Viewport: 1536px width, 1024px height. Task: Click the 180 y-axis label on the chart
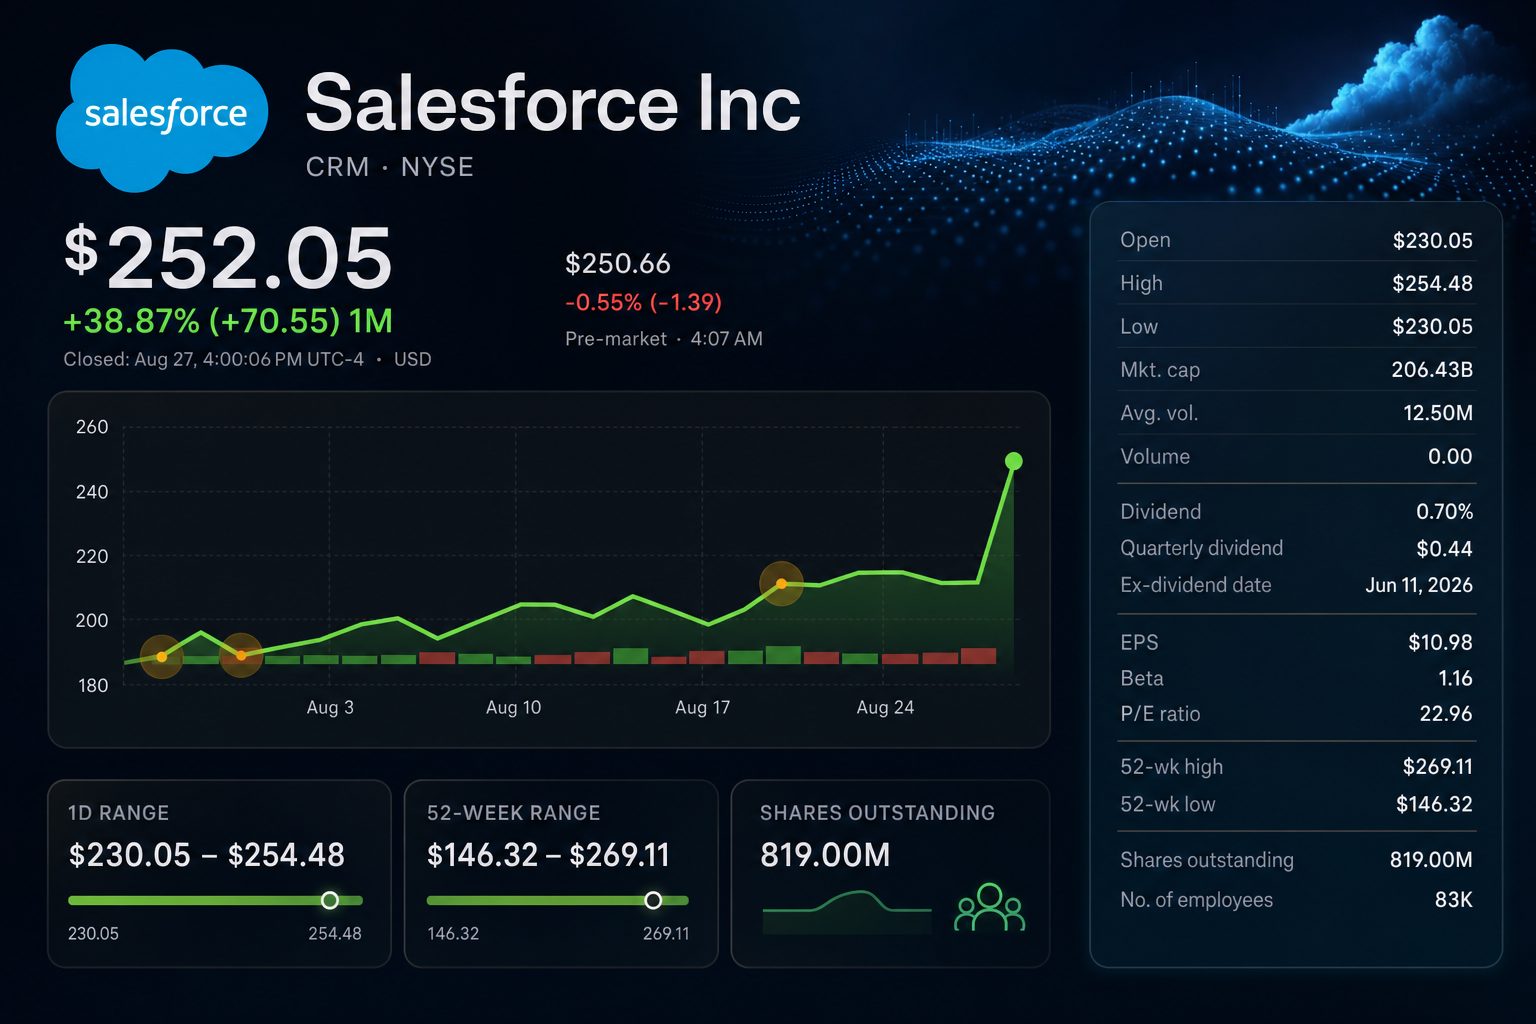click(92, 686)
